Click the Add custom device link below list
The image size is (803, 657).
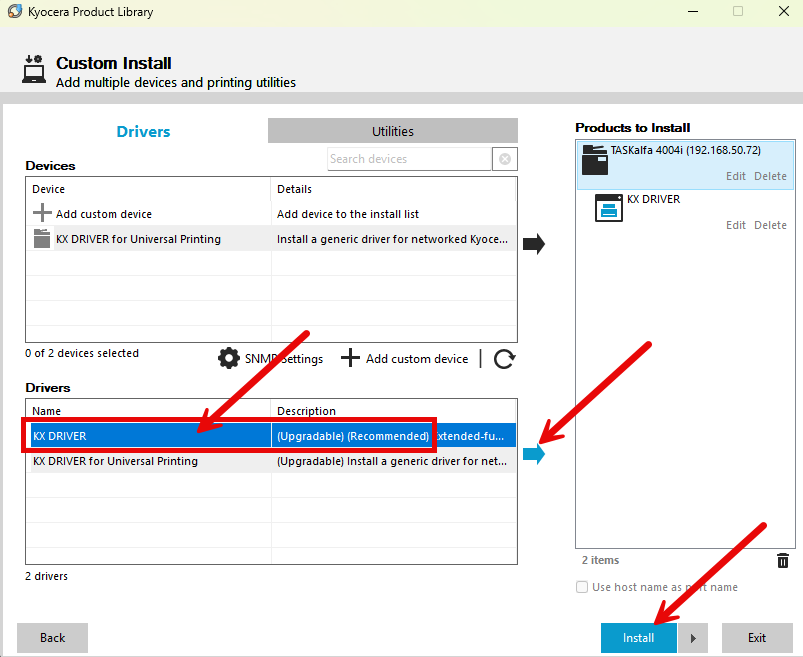coord(417,359)
